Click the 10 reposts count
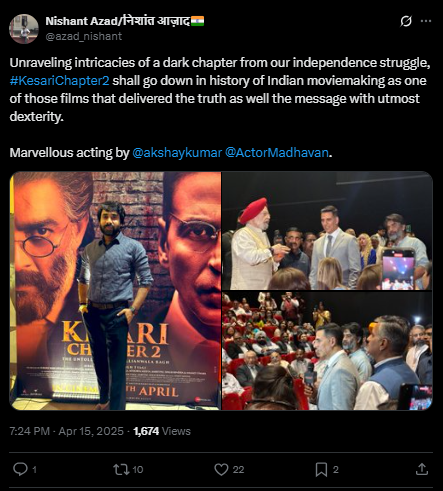This screenshot has width=443, height=491. (x=138, y=469)
